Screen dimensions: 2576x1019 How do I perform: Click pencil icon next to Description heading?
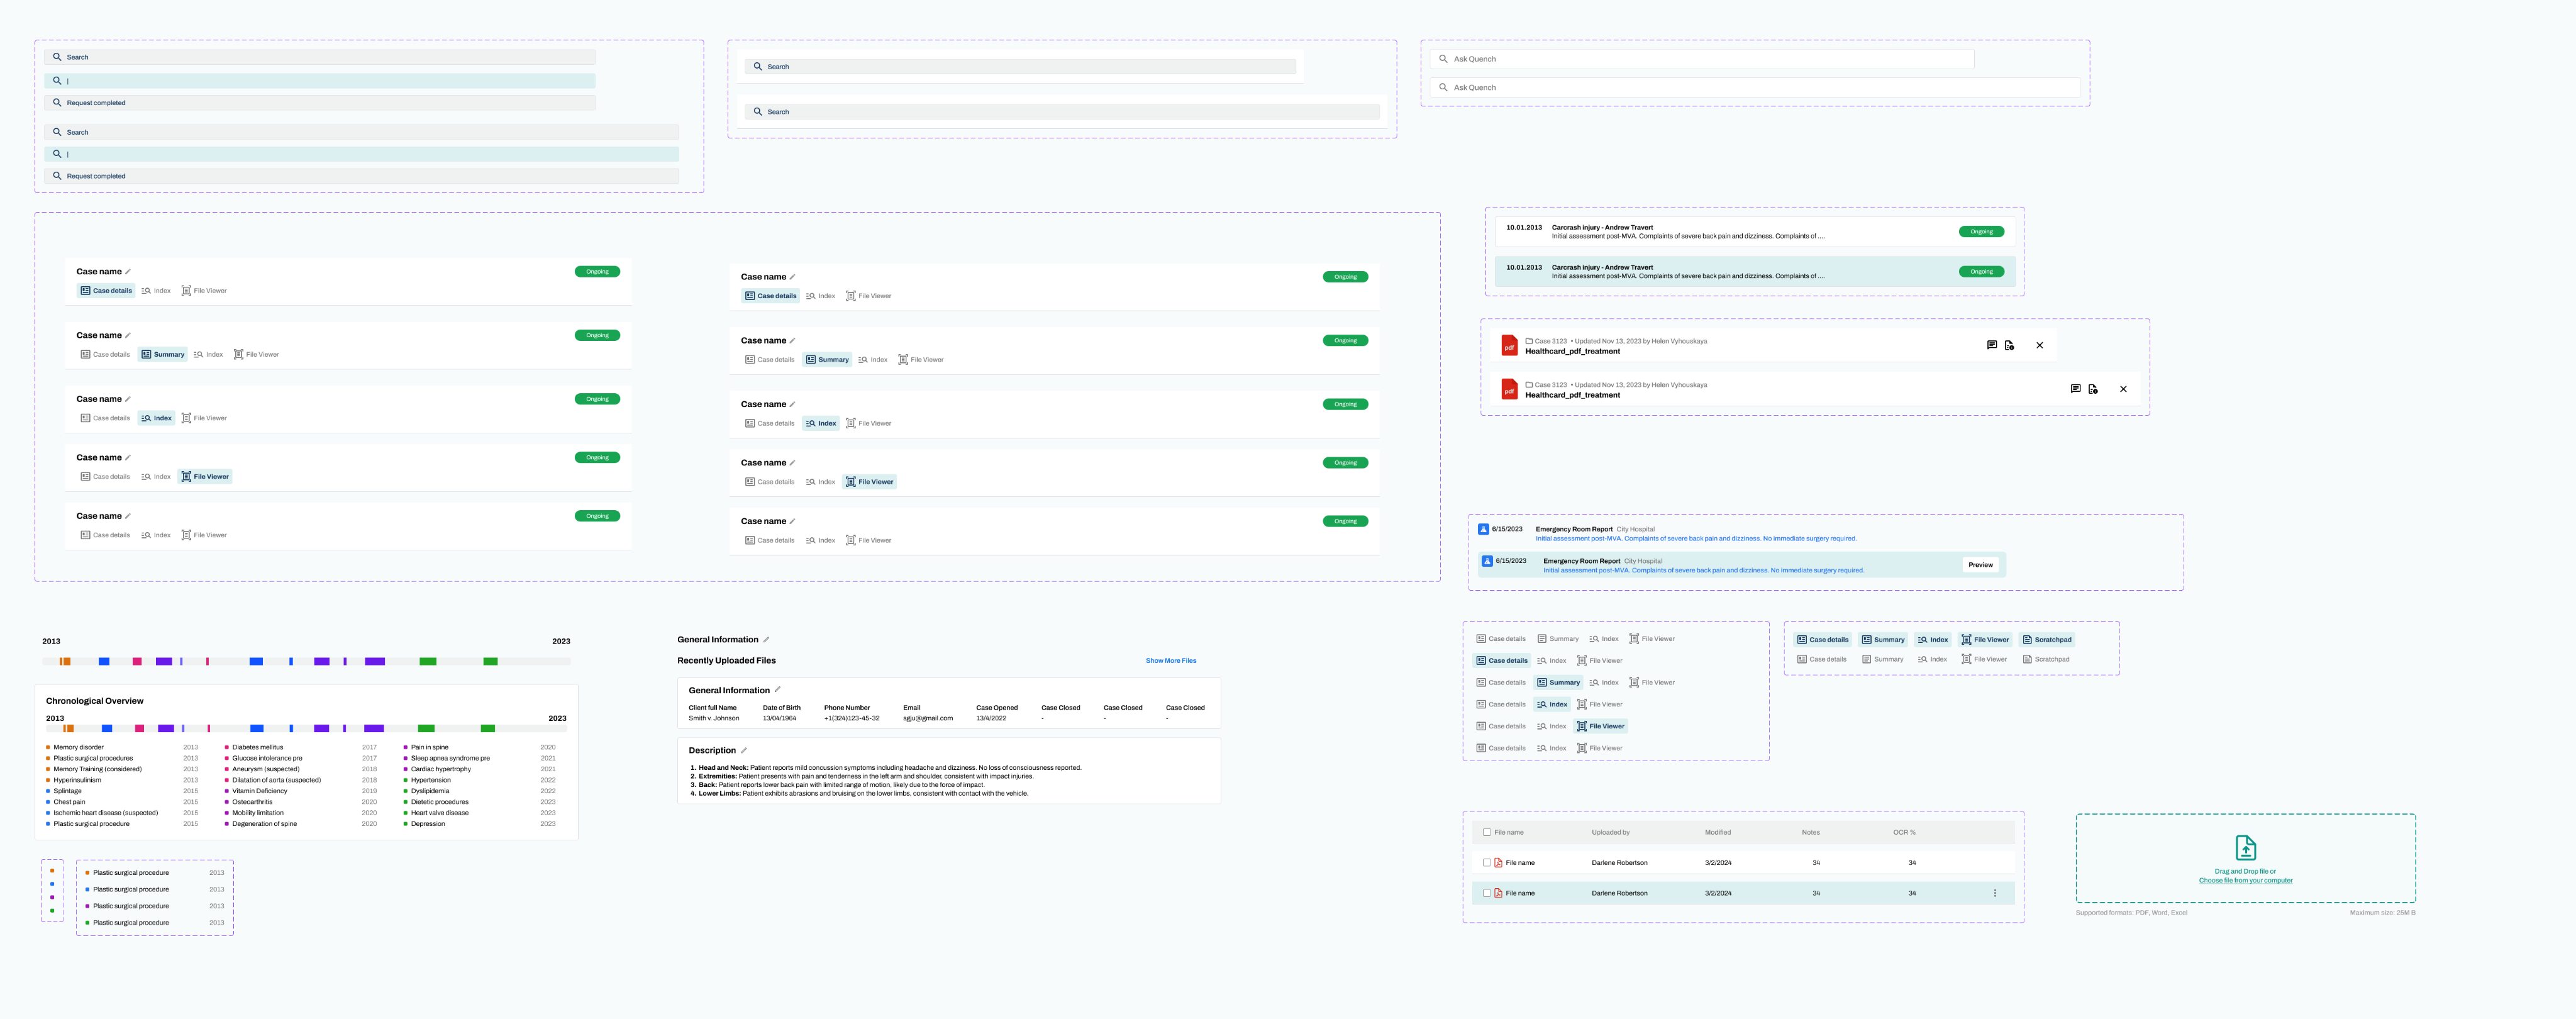point(744,750)
